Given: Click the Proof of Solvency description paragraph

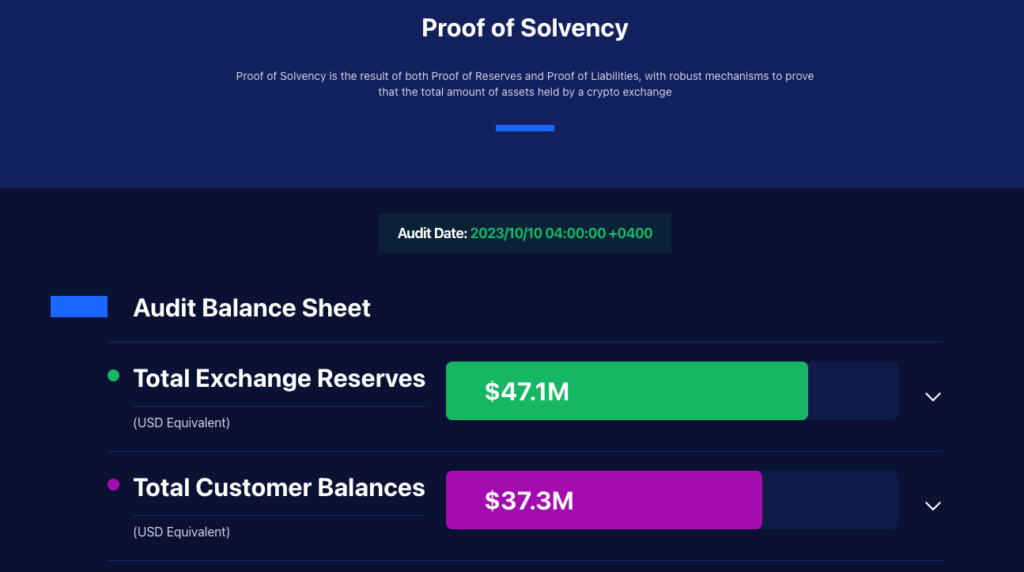Looking at the screenshot, I should (525, 84).
